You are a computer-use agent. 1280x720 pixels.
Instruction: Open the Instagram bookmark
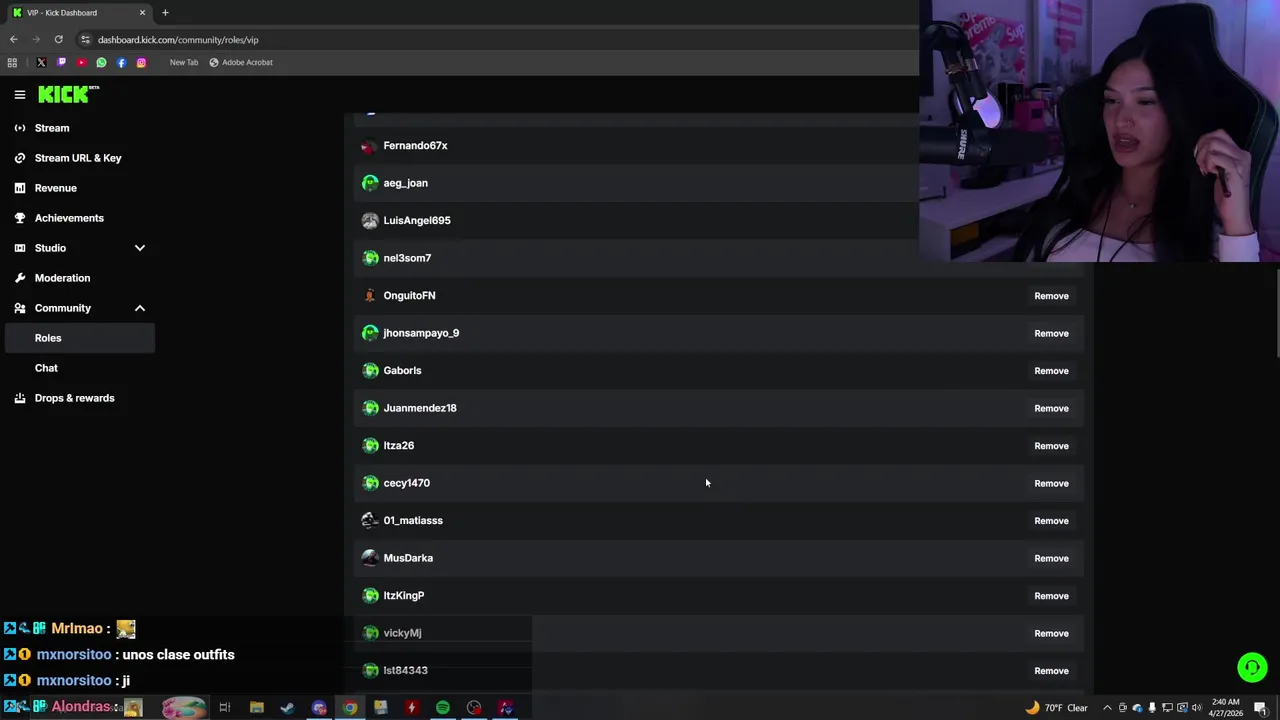pos(141,62)
